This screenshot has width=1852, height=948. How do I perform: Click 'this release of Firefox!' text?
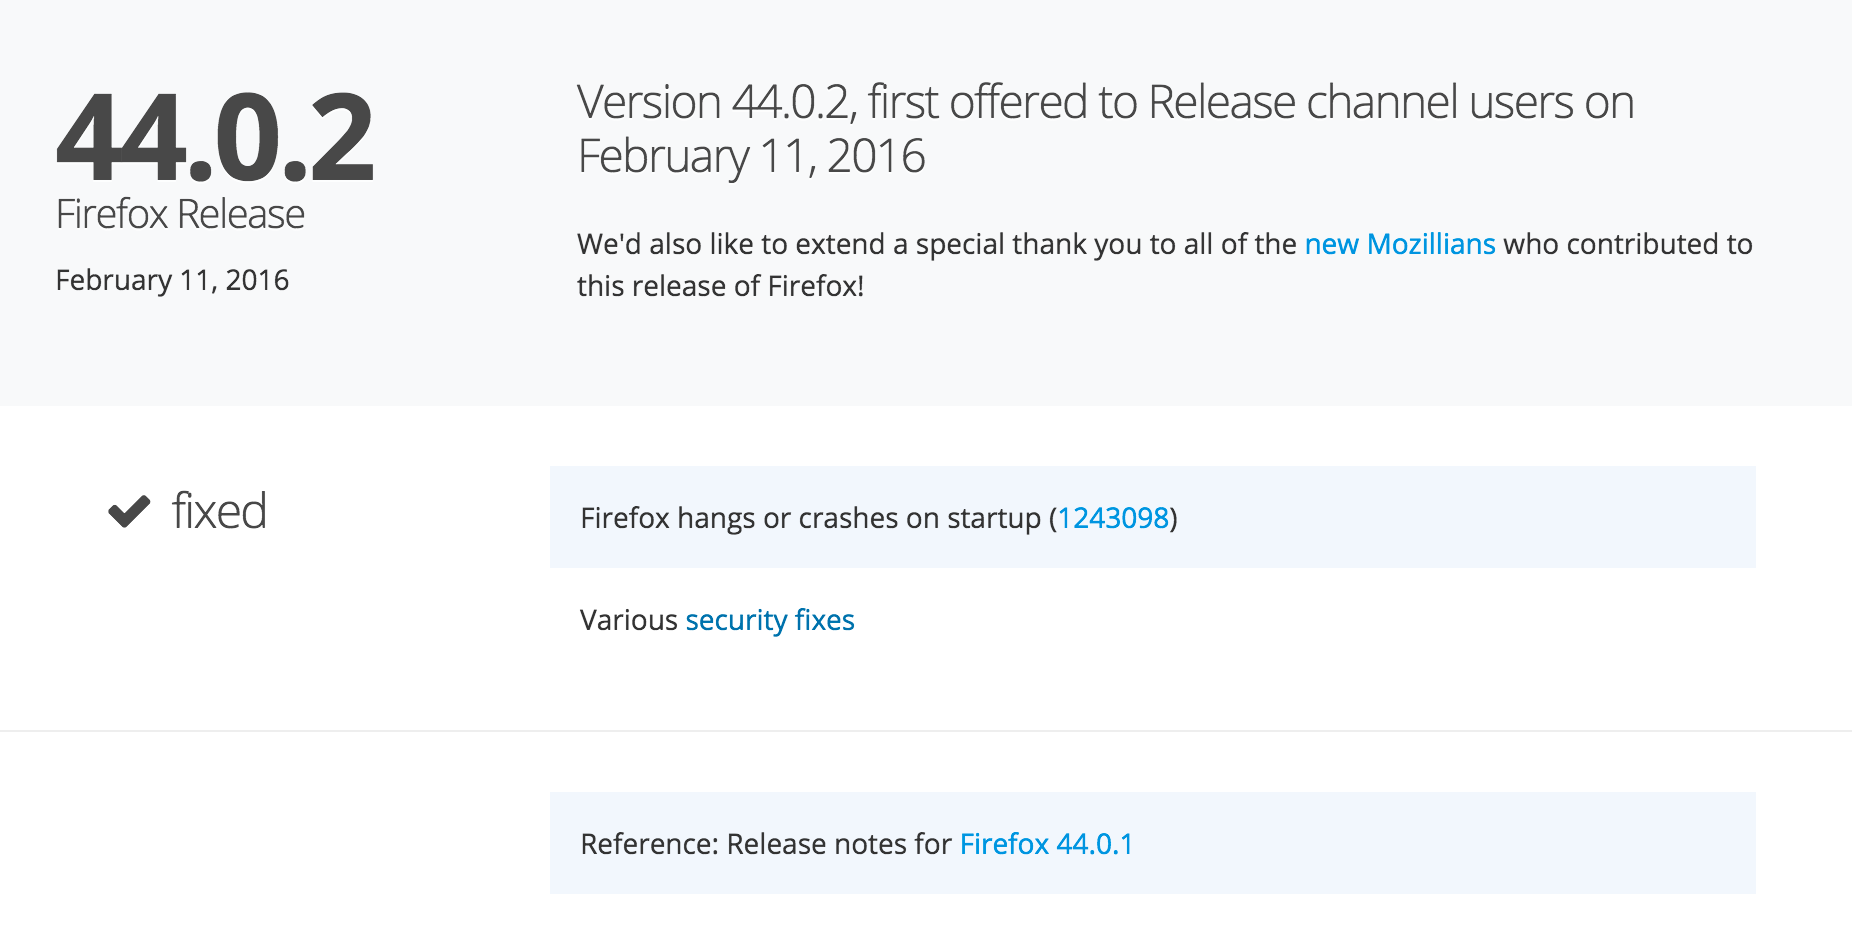tap(720, 286)
